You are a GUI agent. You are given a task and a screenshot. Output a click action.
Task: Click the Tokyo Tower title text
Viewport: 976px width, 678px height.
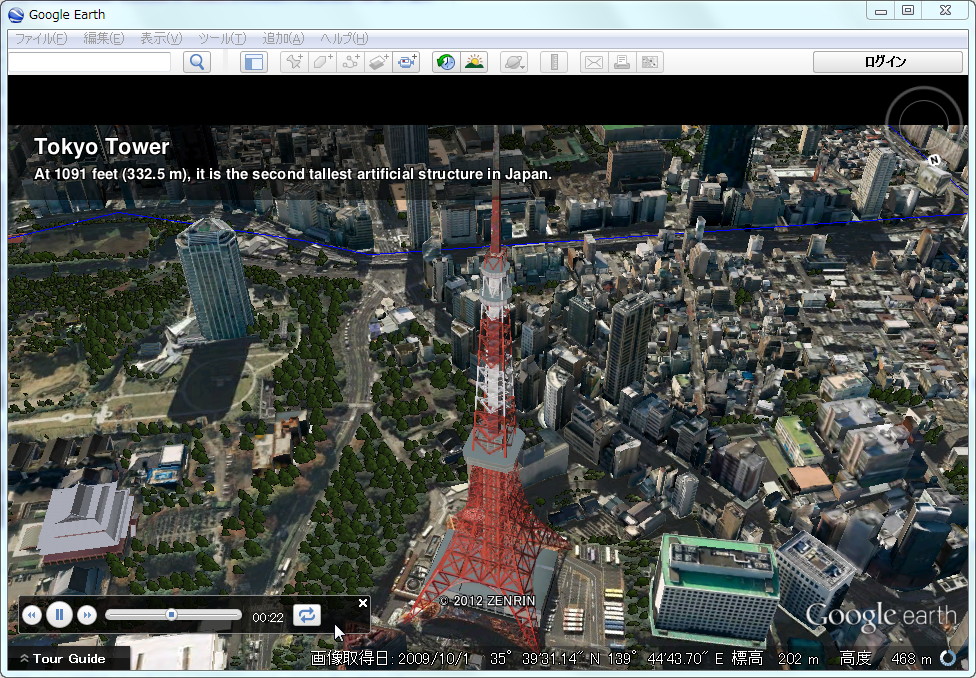click(x=101, y=147)
